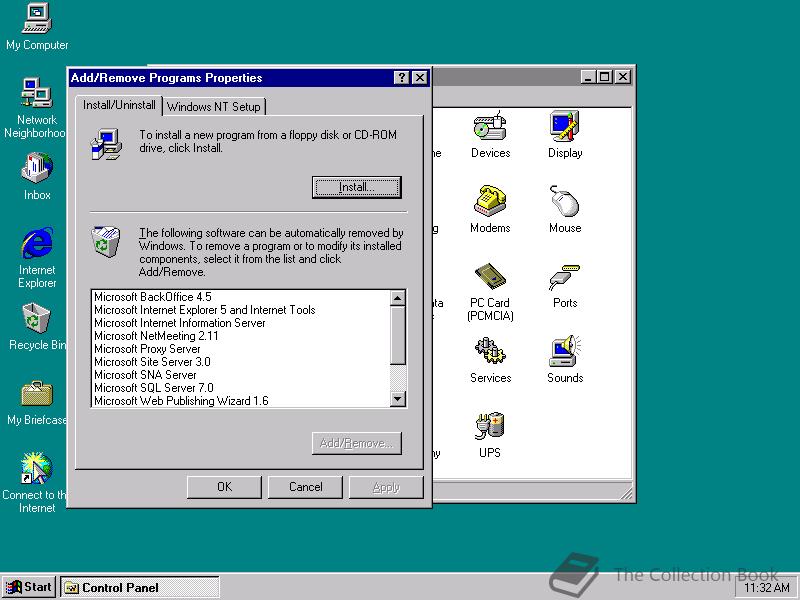
Task: Select the Display icon in Control Panel
Action: [x=565, y=135]
